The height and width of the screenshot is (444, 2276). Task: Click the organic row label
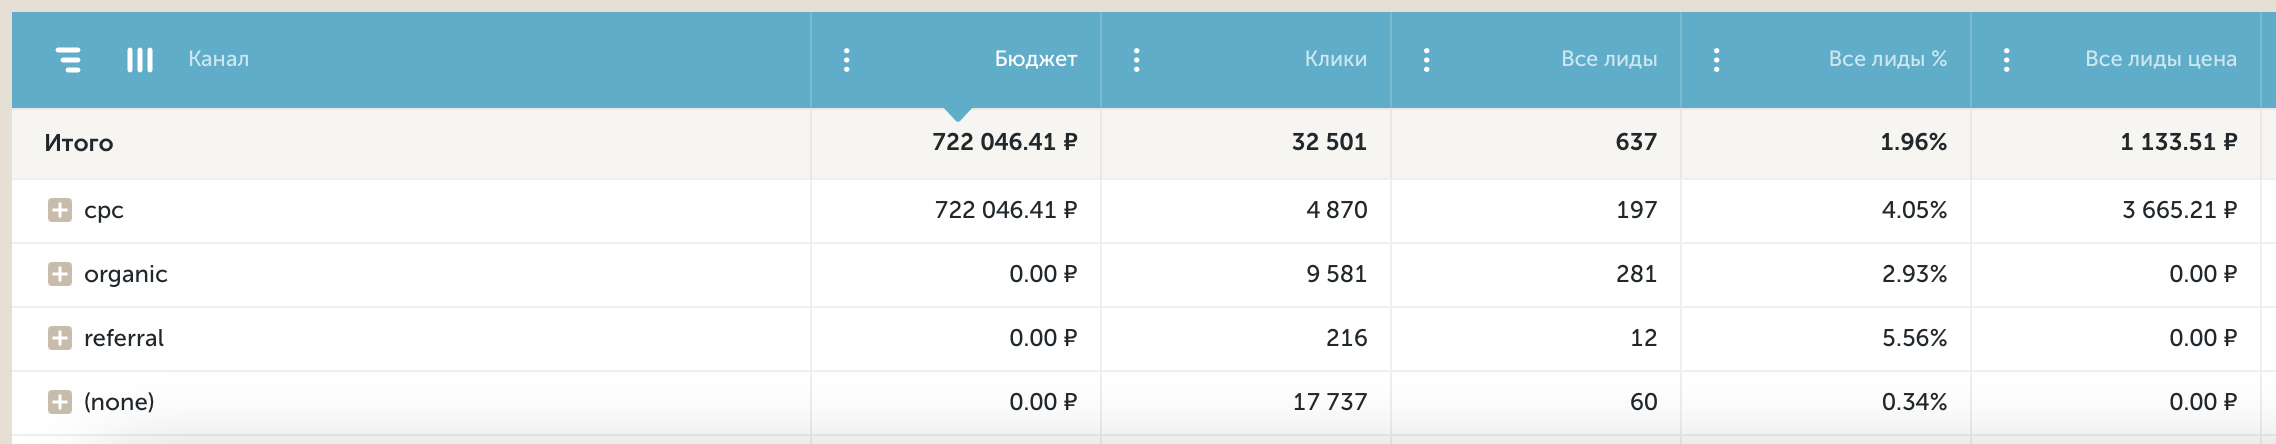pyautogui.click(x=125, y=274)
